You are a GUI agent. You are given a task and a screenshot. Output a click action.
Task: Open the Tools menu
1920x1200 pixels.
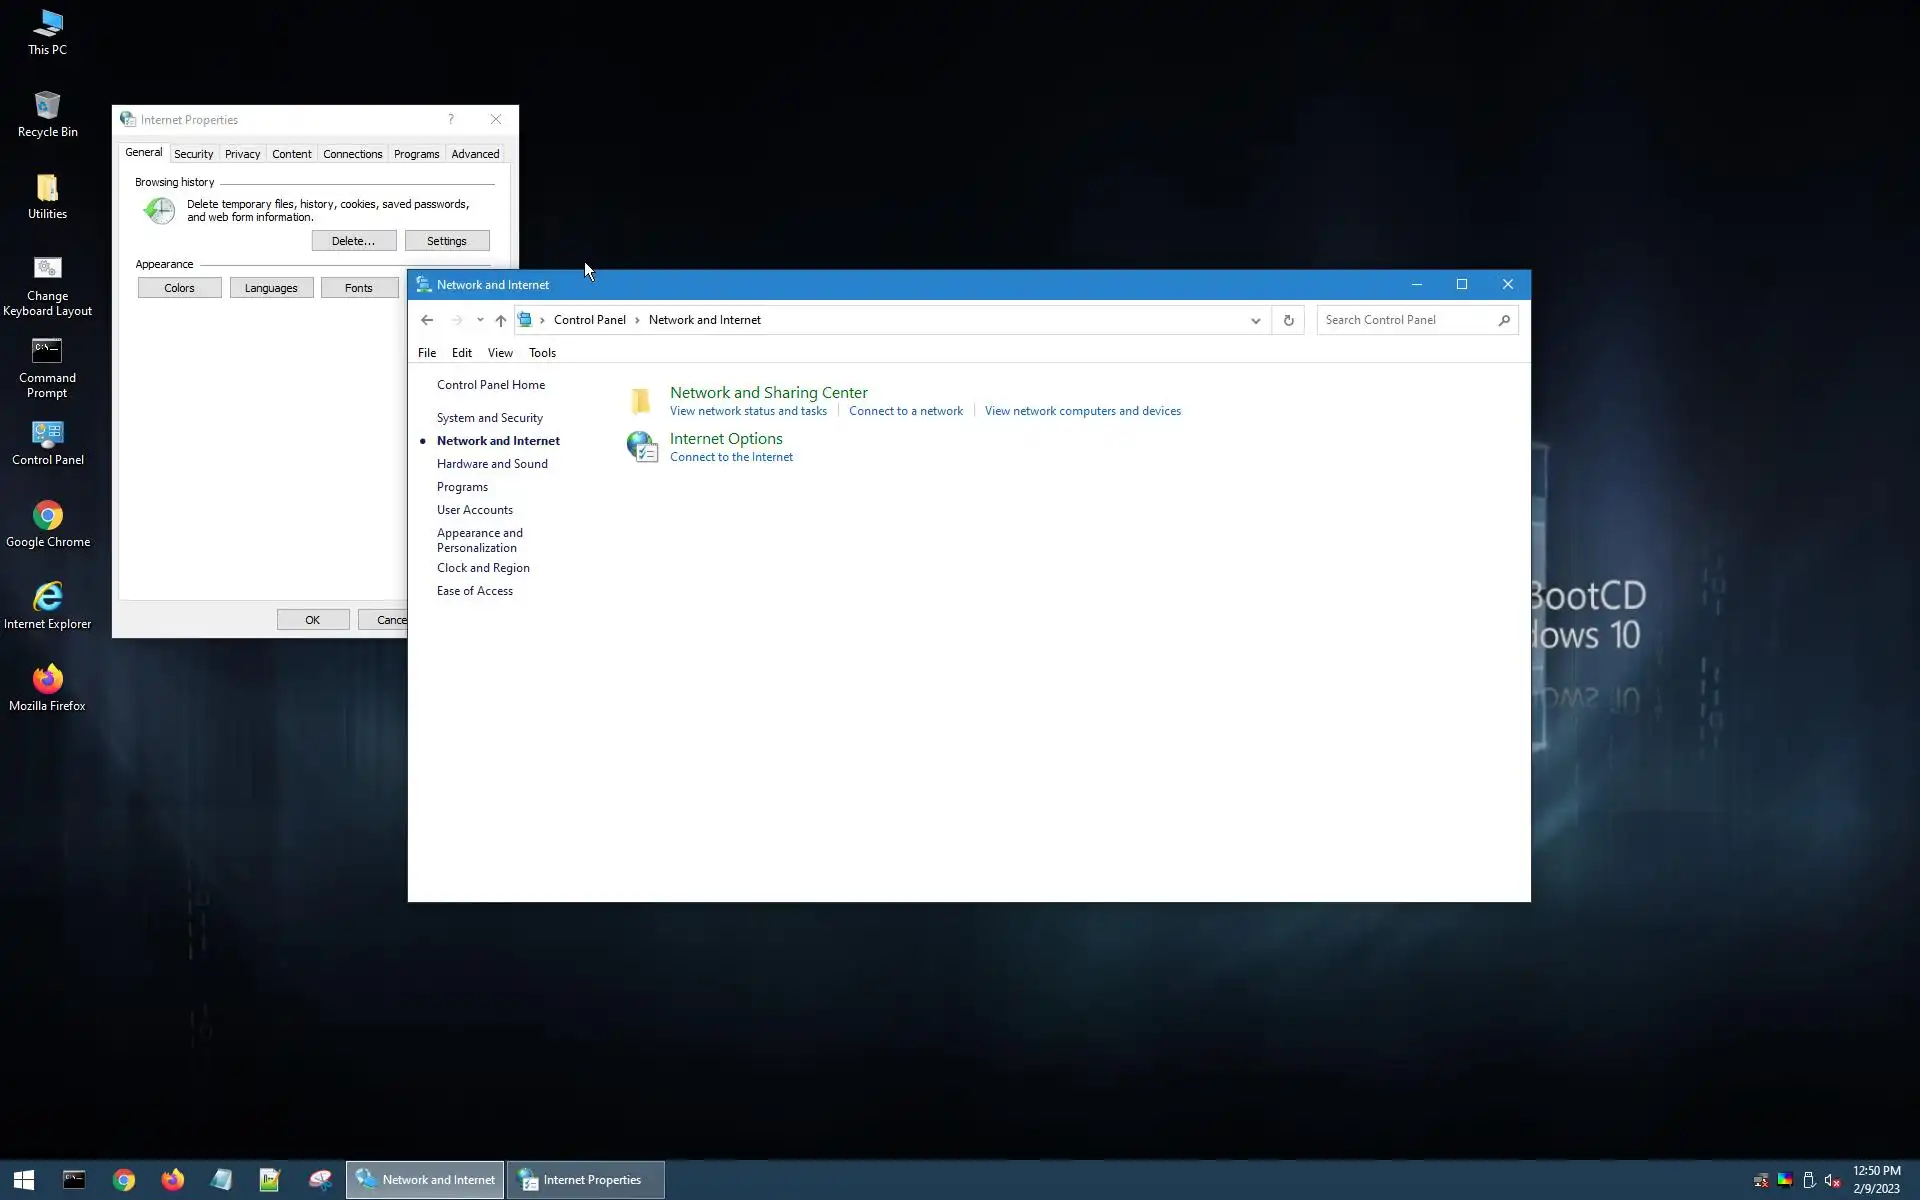pyautogui.click(x=542, y=353)
